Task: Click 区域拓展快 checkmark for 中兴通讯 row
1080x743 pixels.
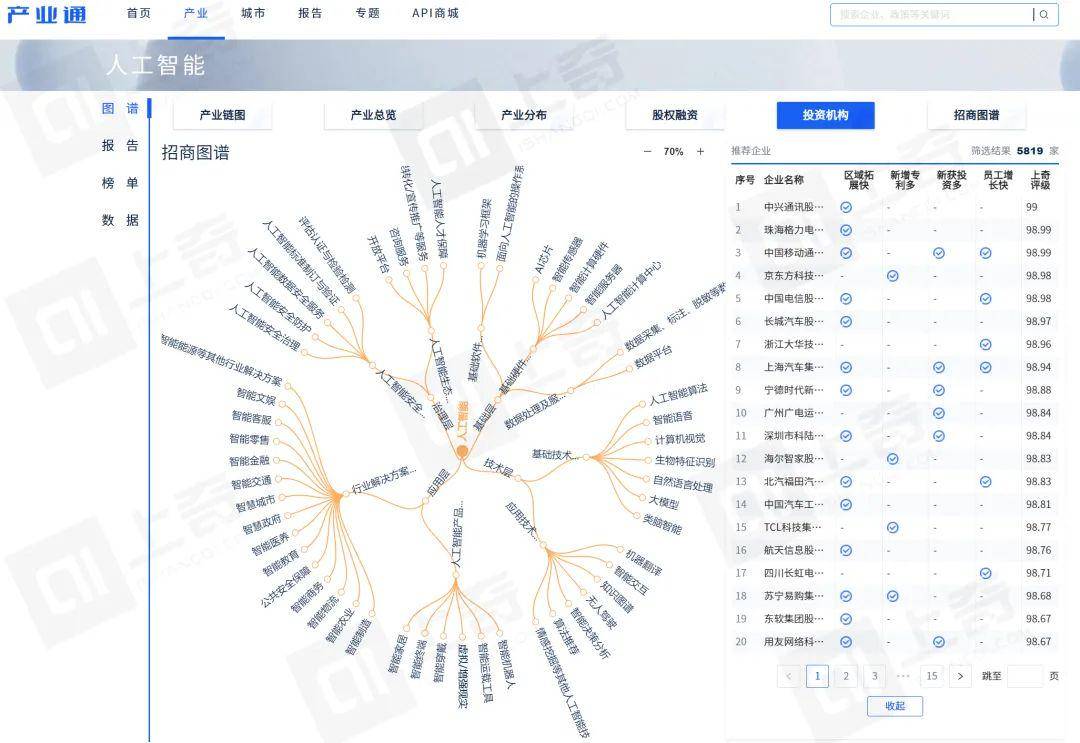Action: [x=846, y=207]
